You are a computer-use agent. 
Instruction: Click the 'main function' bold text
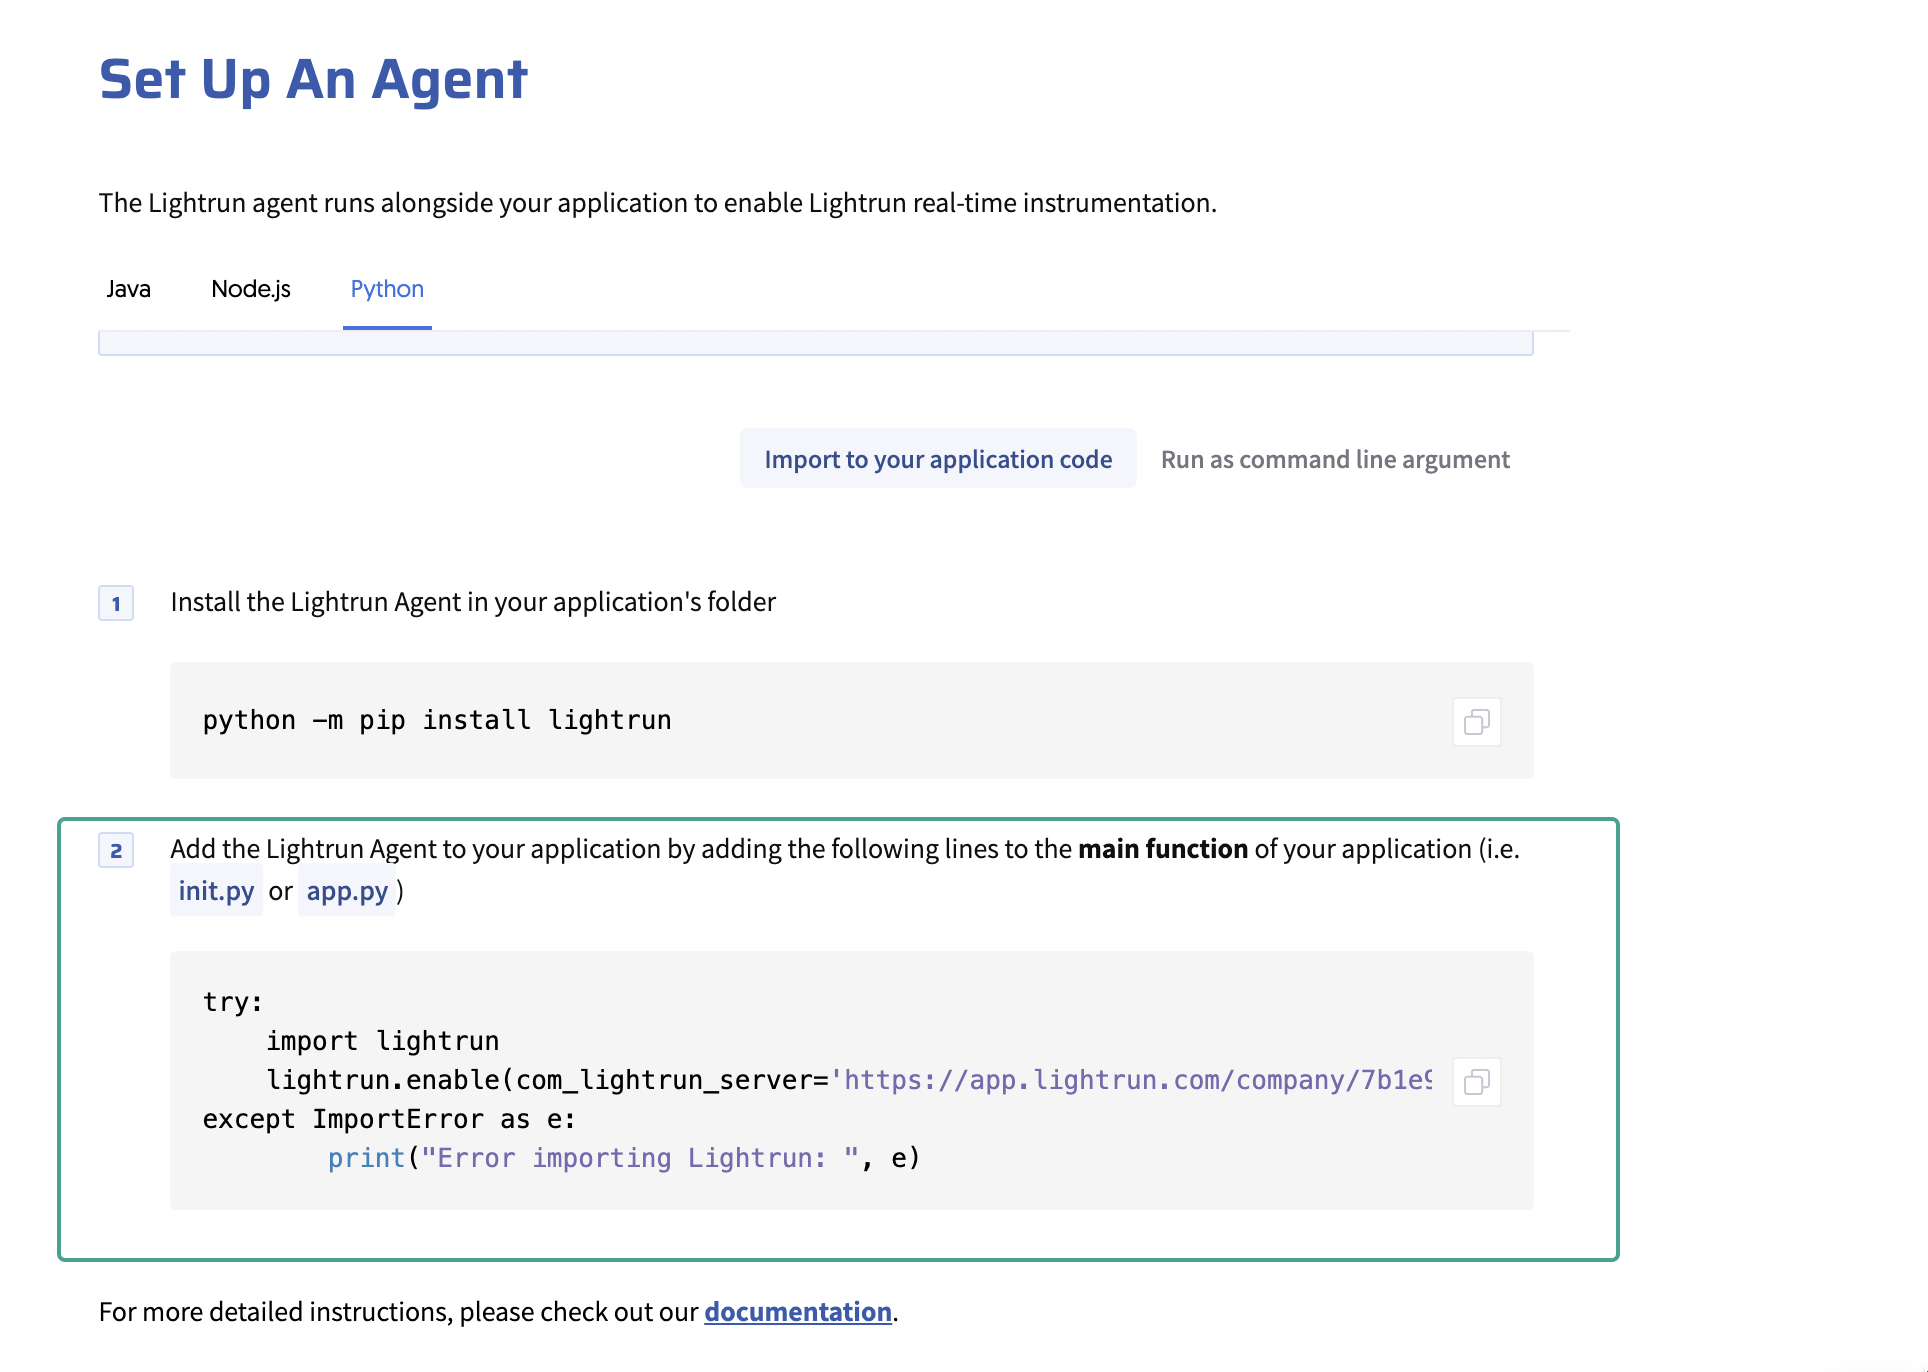(1162, 849)
